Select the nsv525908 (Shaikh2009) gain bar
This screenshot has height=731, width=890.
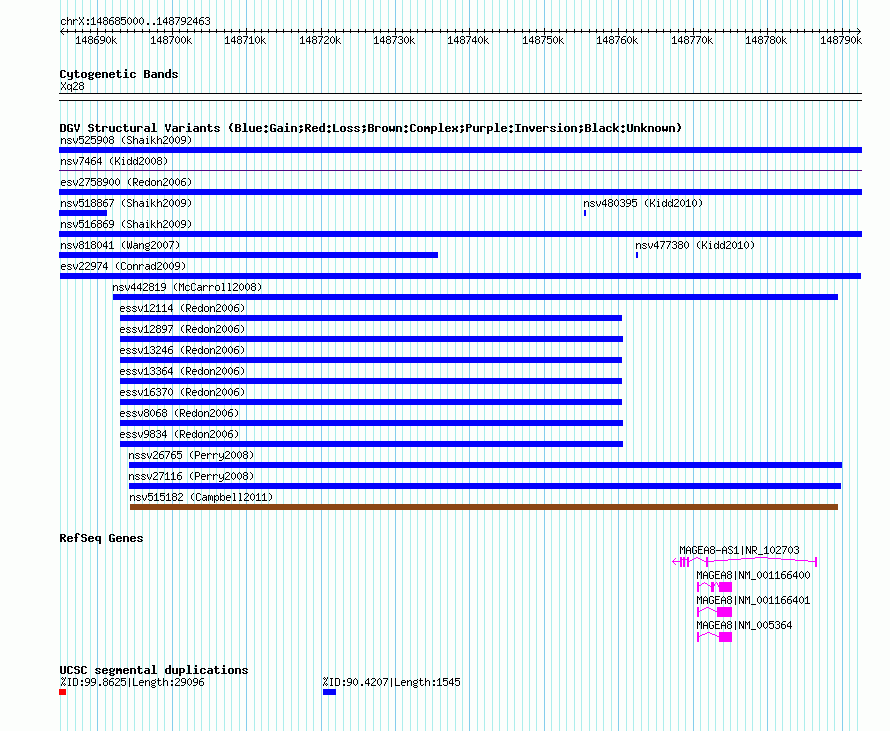pos(460,150)
